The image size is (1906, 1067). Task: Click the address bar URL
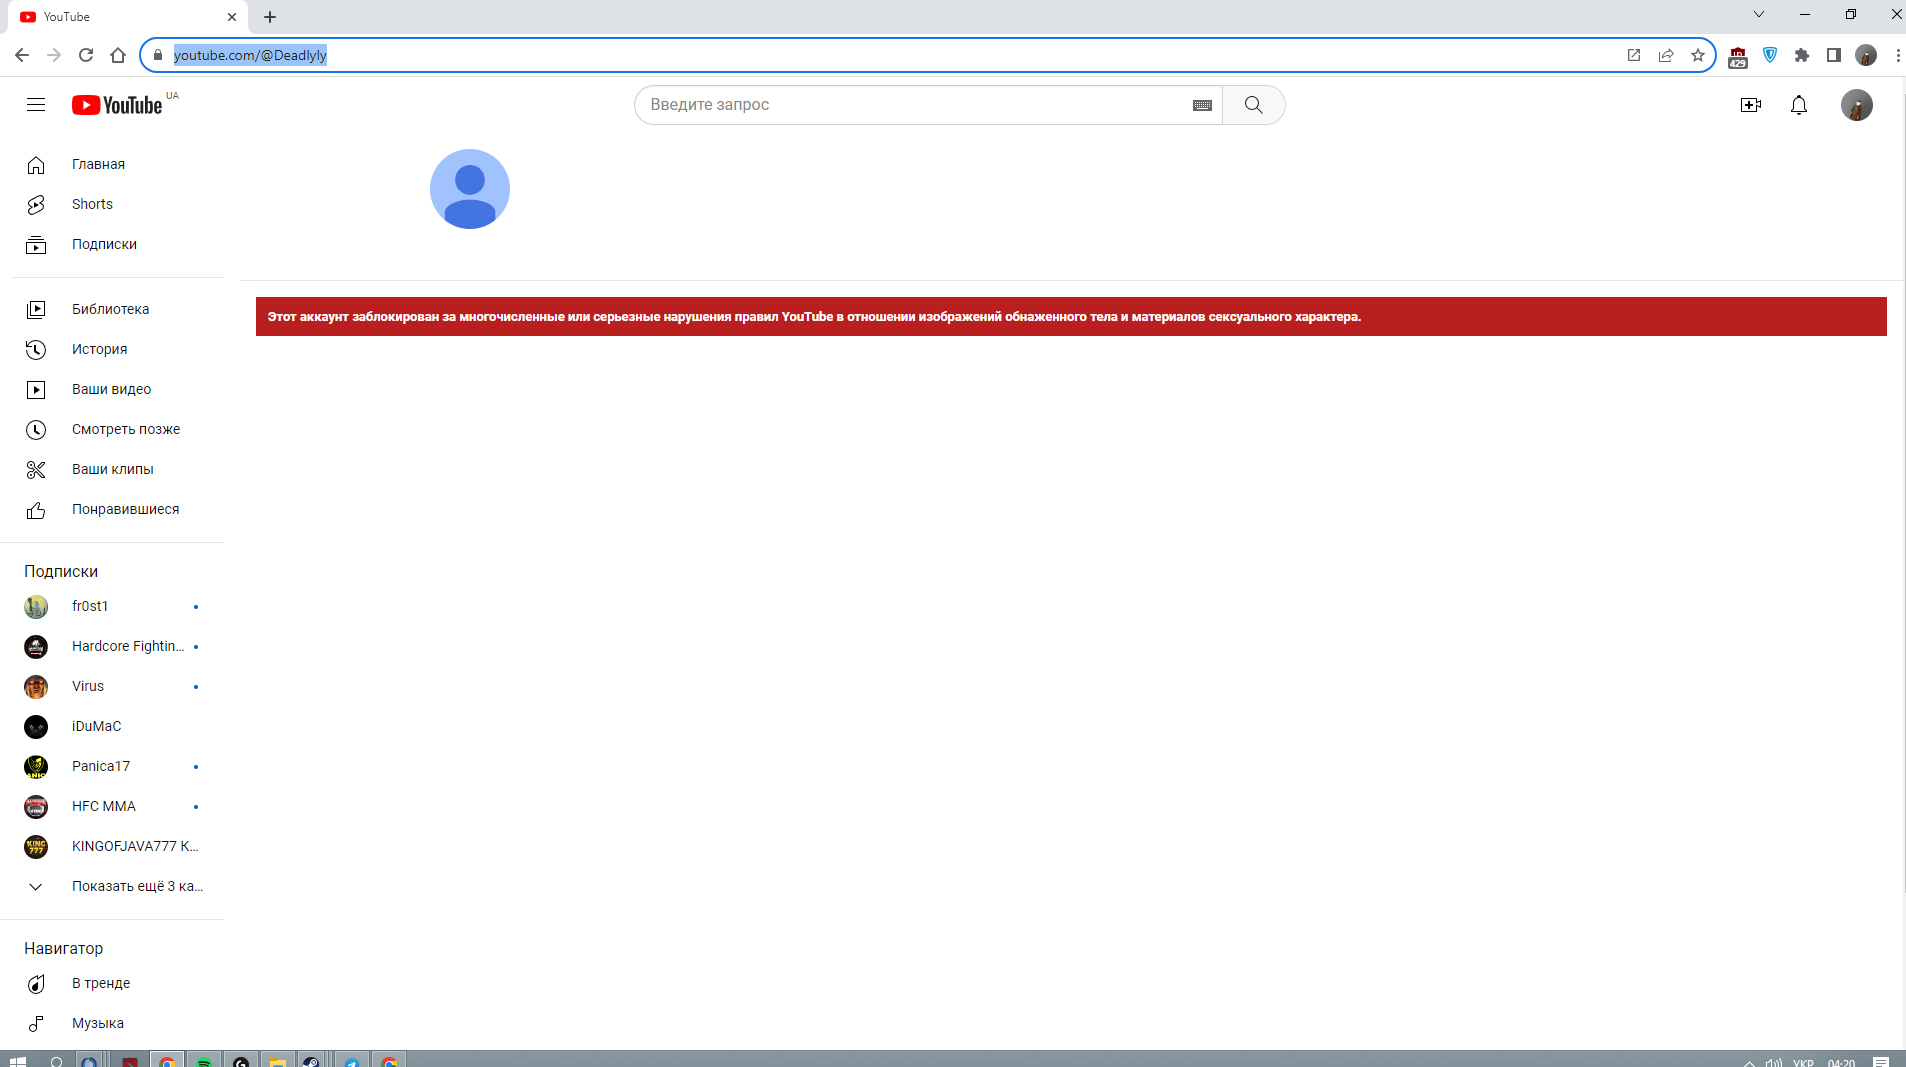point(250,55)
